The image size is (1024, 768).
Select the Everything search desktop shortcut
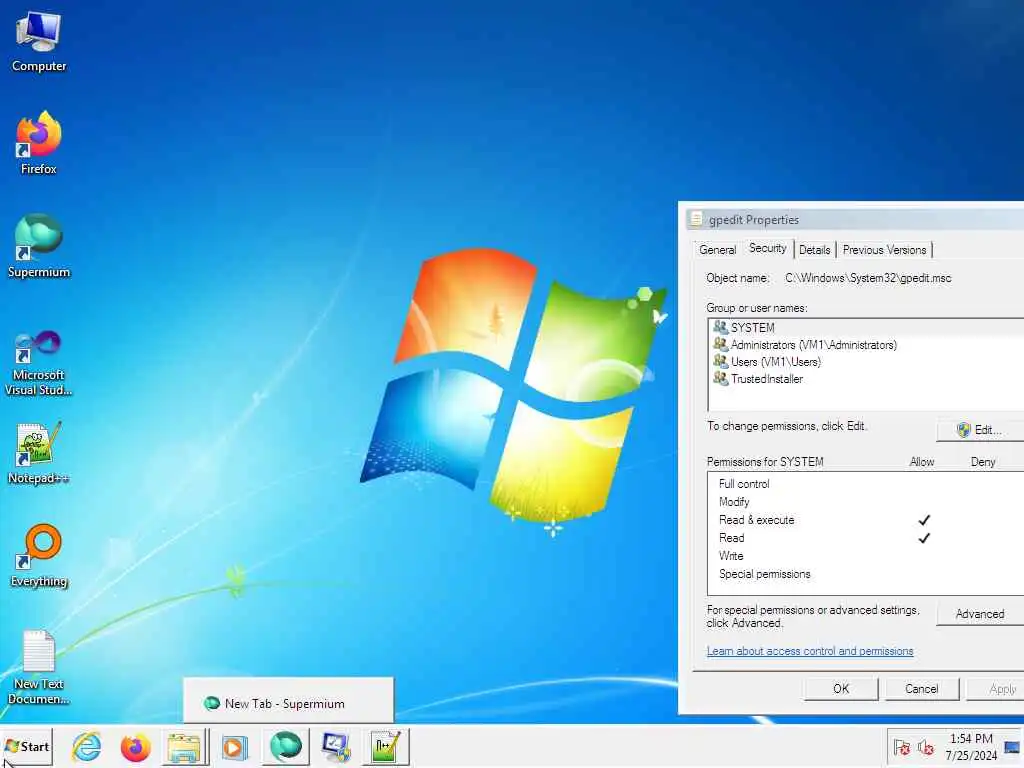39,556
